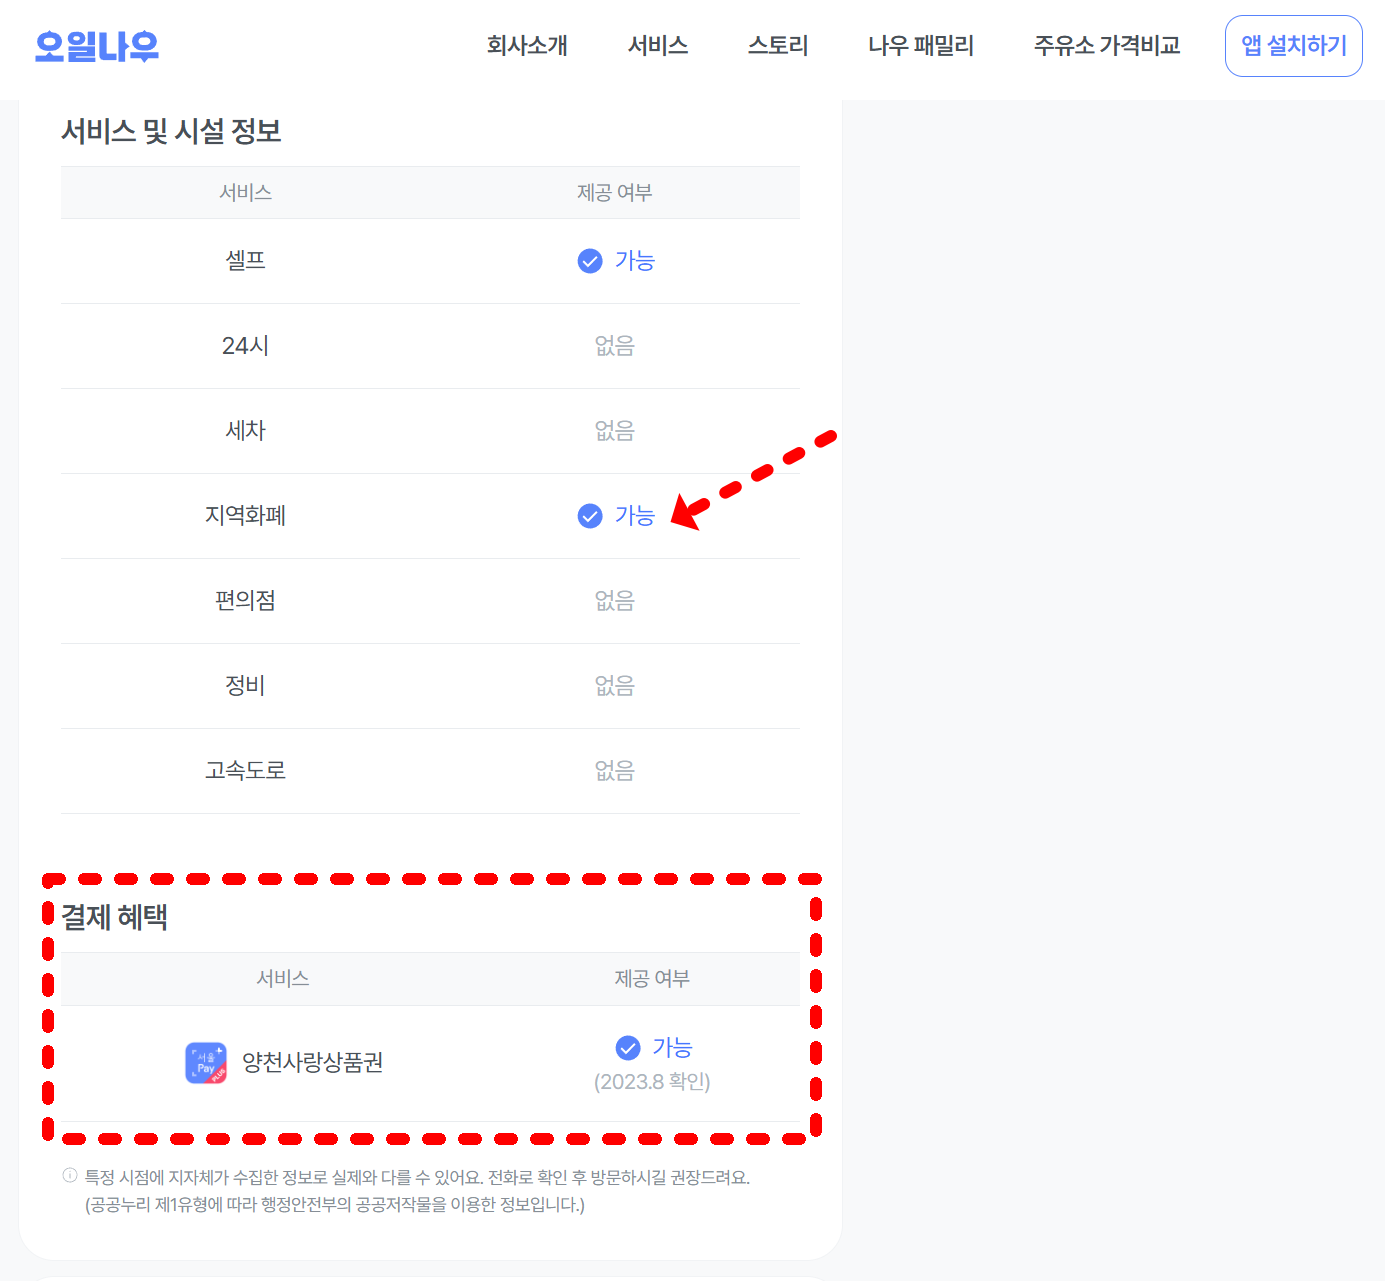The width and height of the screenshot is (1385, 1281).
Task: Click the check icon for 지역화폐
Action: tap(590, 516)
